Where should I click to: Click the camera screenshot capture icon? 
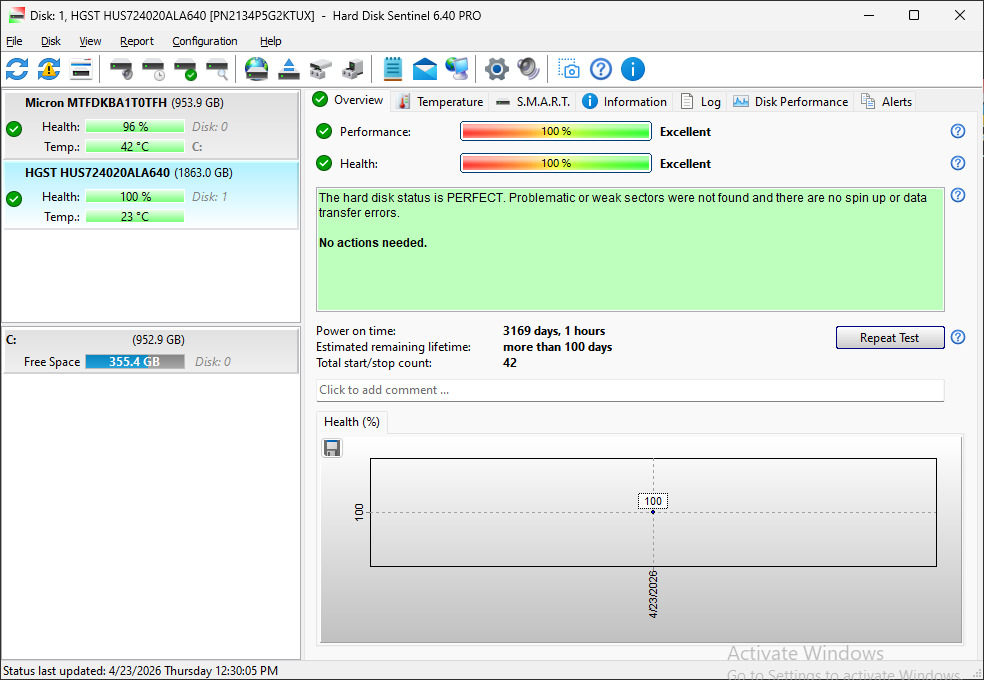(x=569, y=69)
